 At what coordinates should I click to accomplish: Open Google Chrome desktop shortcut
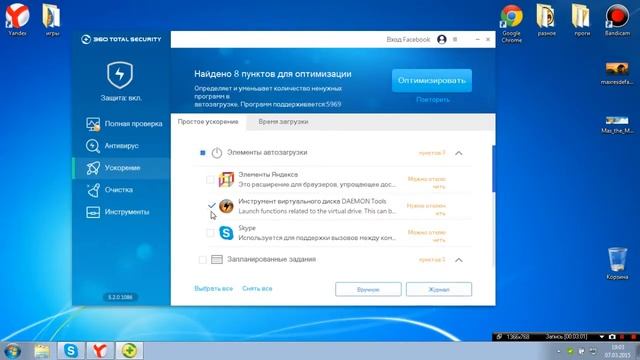(x=511, y=23)
